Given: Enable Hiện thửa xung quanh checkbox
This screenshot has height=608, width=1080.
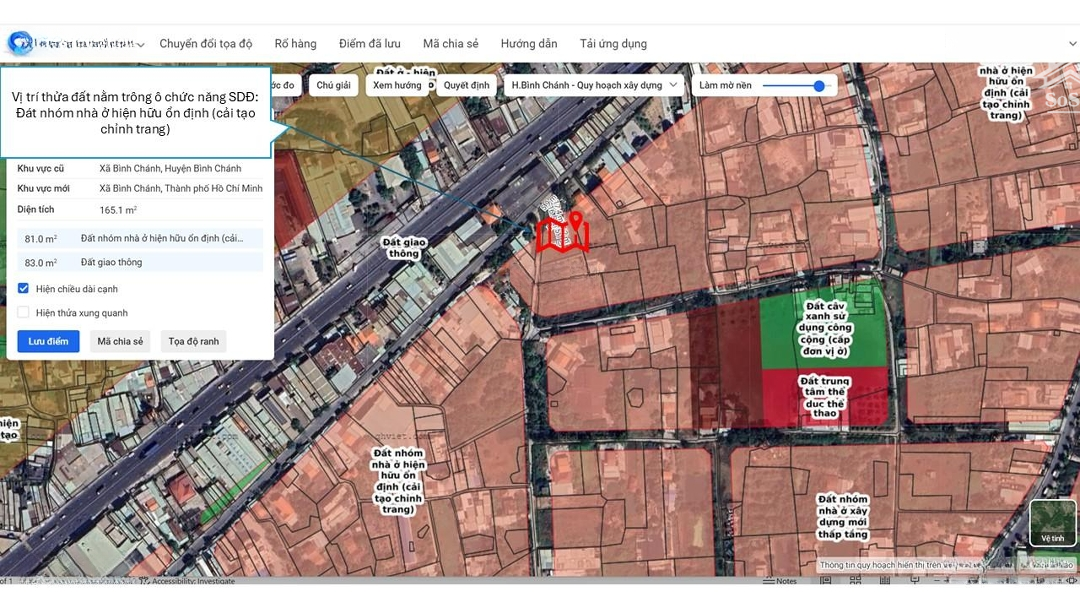Looking at the screenshot, I should click(23, 313).
